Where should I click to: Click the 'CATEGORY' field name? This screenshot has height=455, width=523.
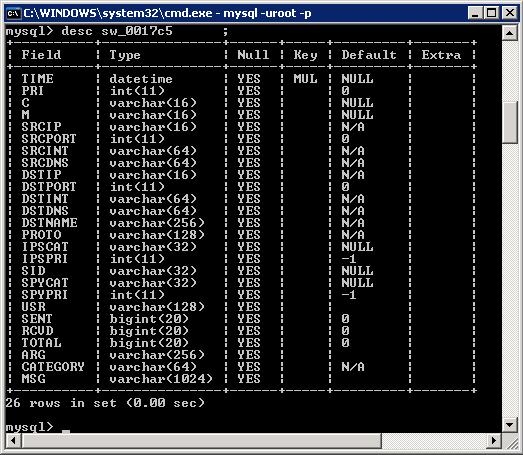(x=53, y=367)
